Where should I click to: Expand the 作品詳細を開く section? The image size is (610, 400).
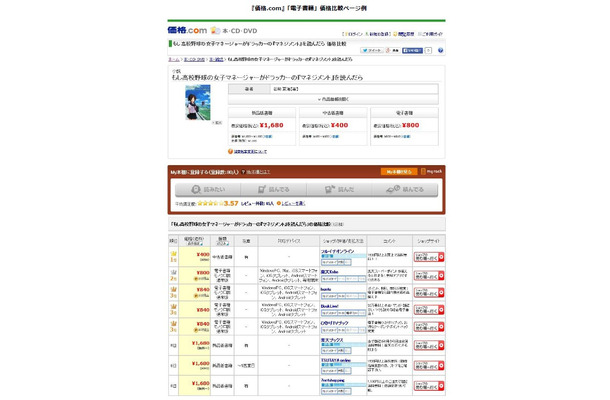tap(333, 99)
